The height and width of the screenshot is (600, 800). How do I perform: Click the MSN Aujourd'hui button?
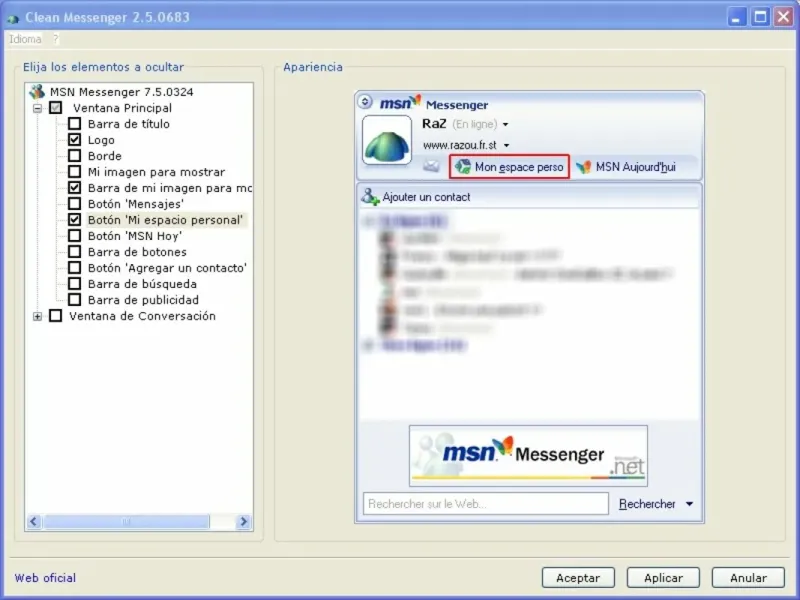626,167
